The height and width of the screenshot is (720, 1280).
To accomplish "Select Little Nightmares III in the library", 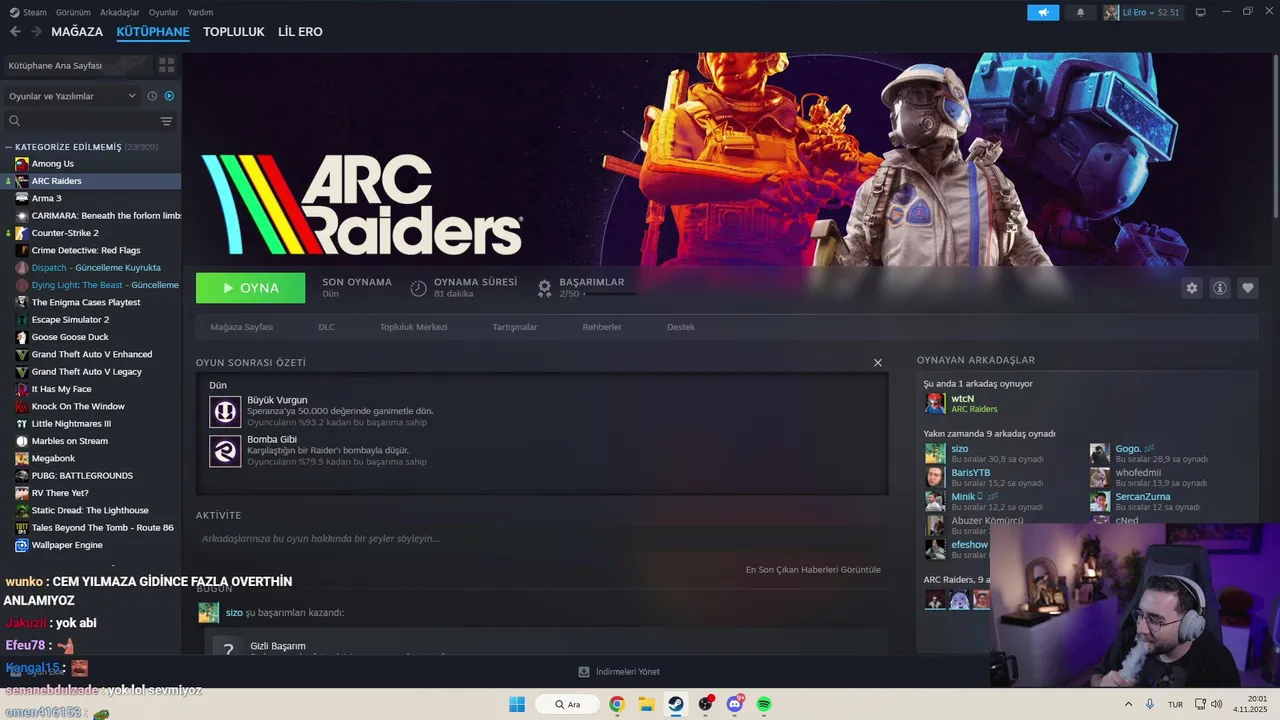I will 71,424.
